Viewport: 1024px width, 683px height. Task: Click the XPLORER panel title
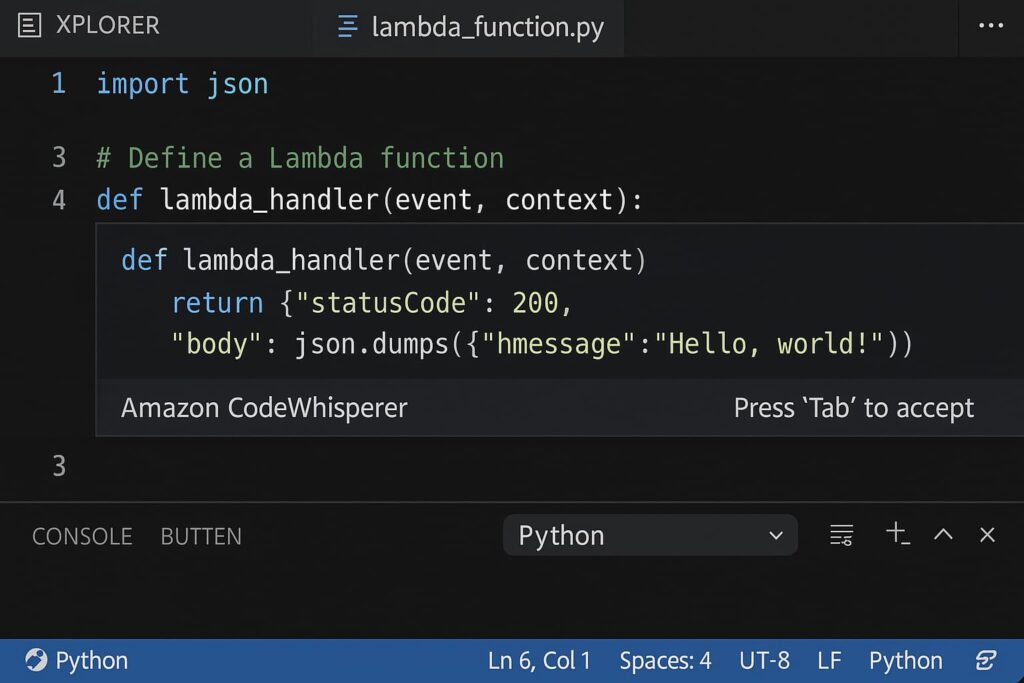tap(108, 25)
